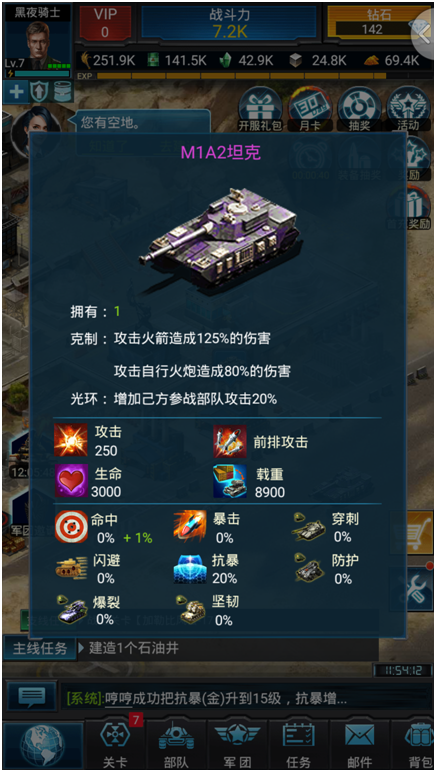Tap the 钻石 diamond balance box
436x772 pixels.
373,23
